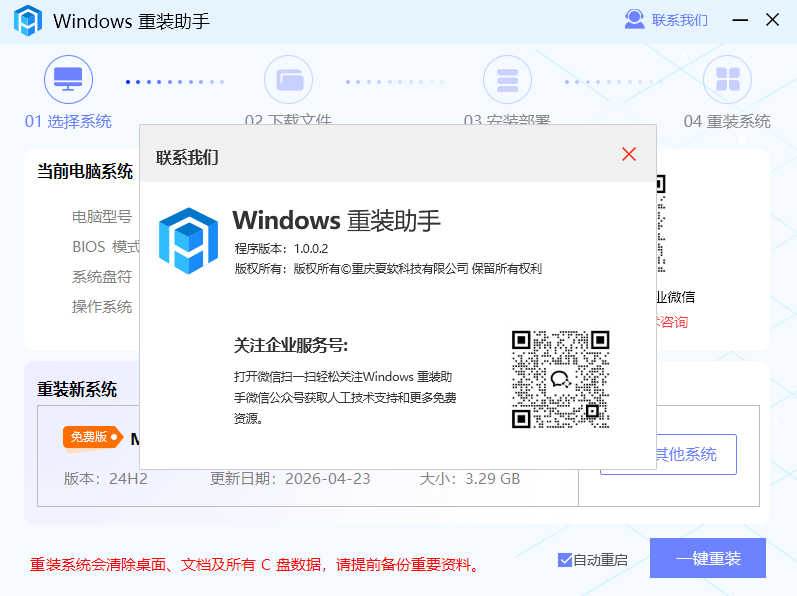The width and height of the screenshot is (797, 596).
Task: Select the 01 选择系统 step label
Action: coord(68,121)
